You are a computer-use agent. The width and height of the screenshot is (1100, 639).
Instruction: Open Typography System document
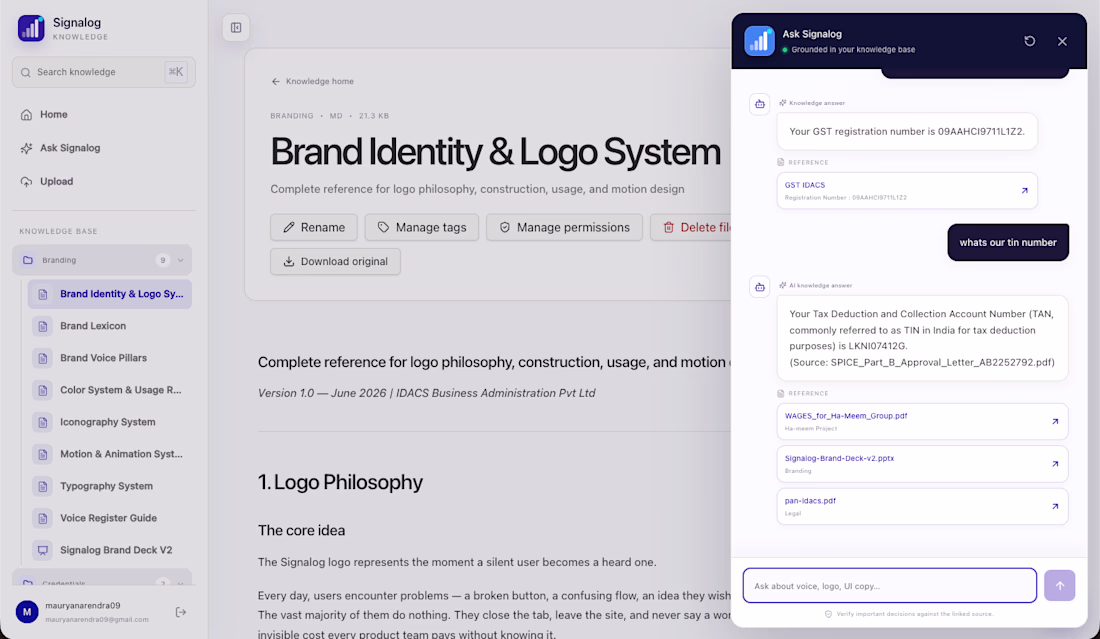coord(109,486)
